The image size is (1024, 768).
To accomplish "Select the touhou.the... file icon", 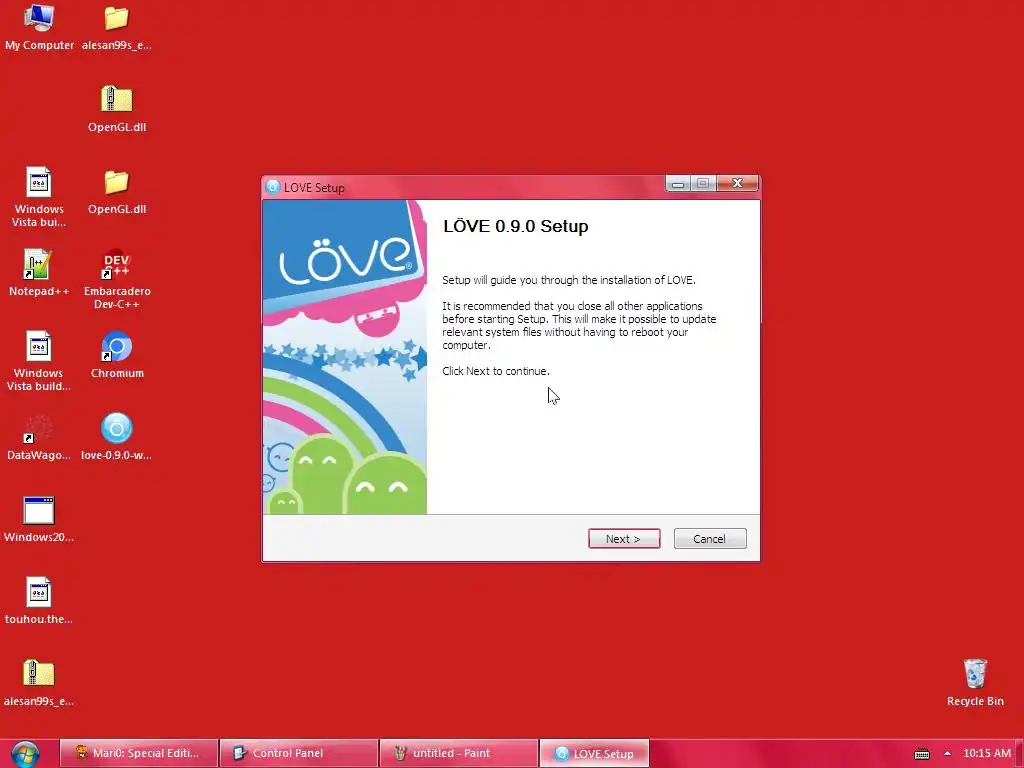I will click(39, 601).
